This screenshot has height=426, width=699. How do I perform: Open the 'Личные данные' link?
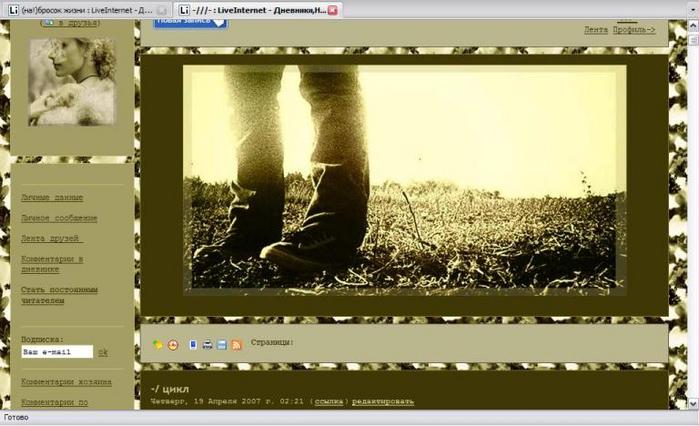click(x=52, y=197)
